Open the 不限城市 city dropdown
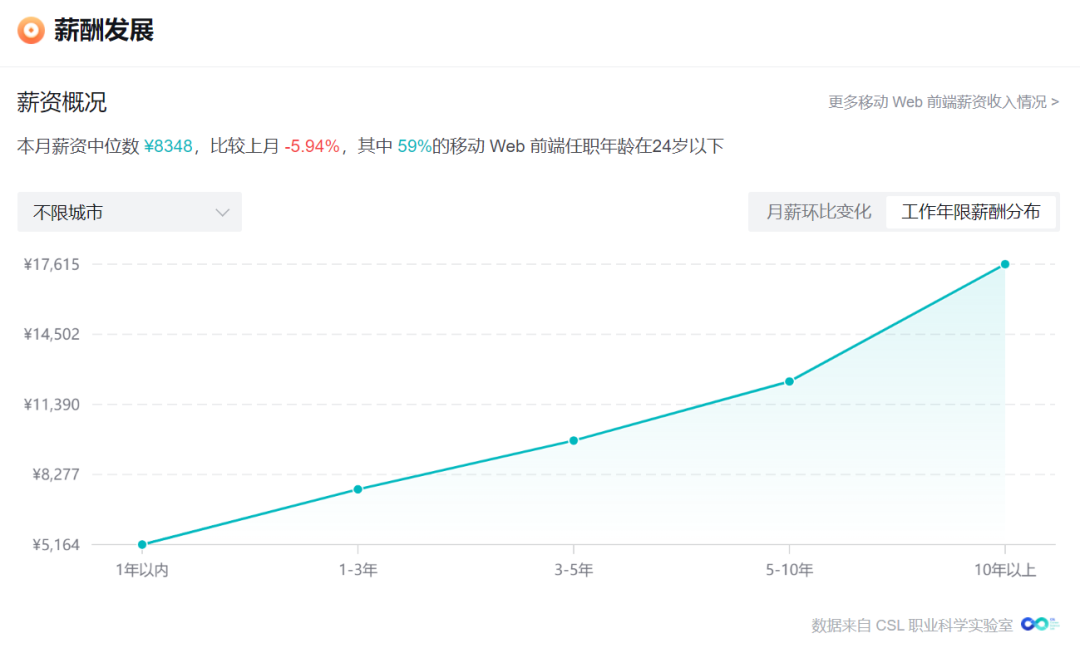The image size is (1080, 653). click(x=129, y=212)
